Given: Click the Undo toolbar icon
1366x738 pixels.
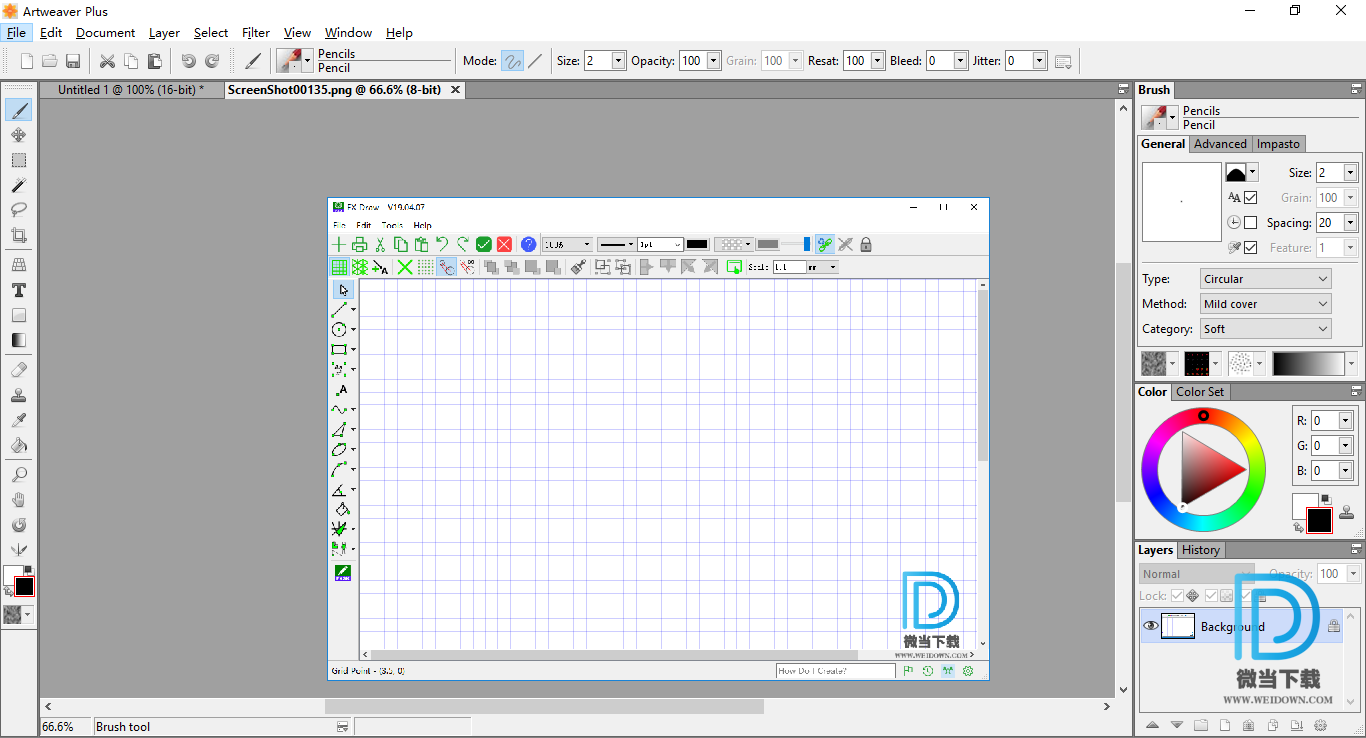Looking at the screenshot, I should [x=188, y=61].
